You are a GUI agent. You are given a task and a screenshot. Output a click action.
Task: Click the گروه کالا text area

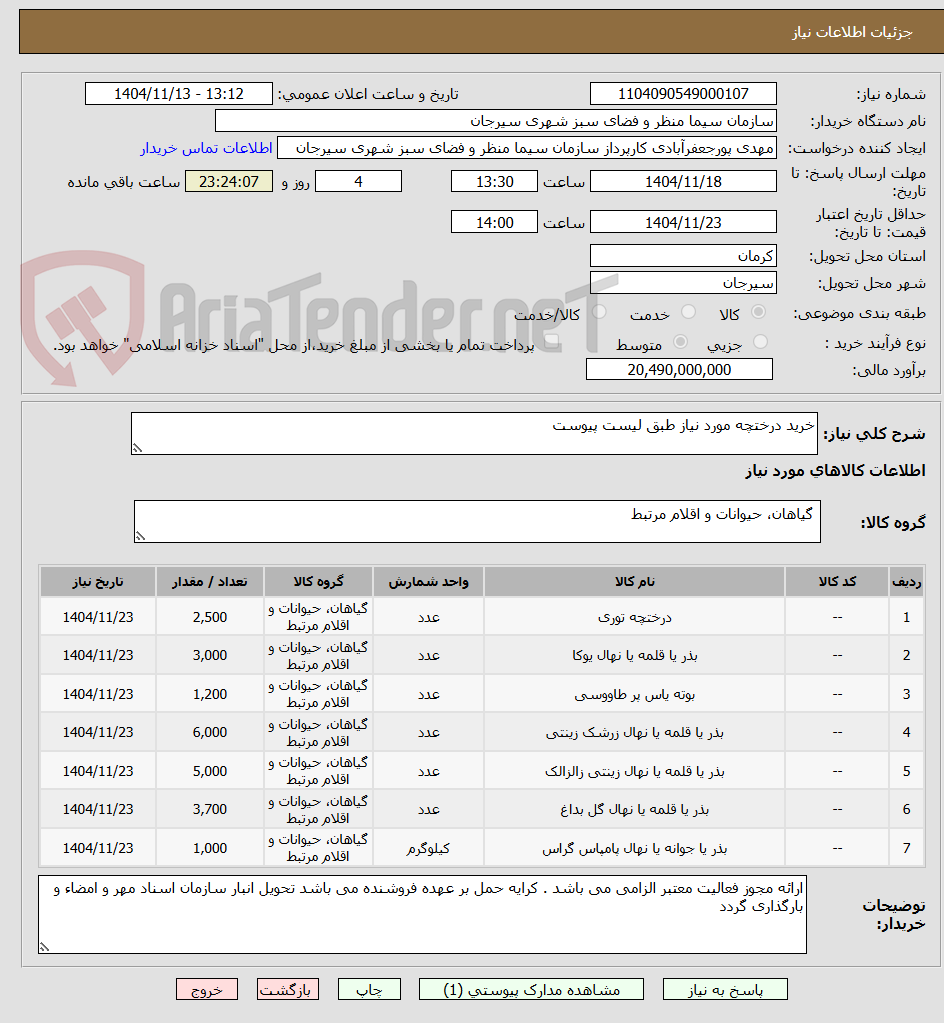click(x=477, y=521)
